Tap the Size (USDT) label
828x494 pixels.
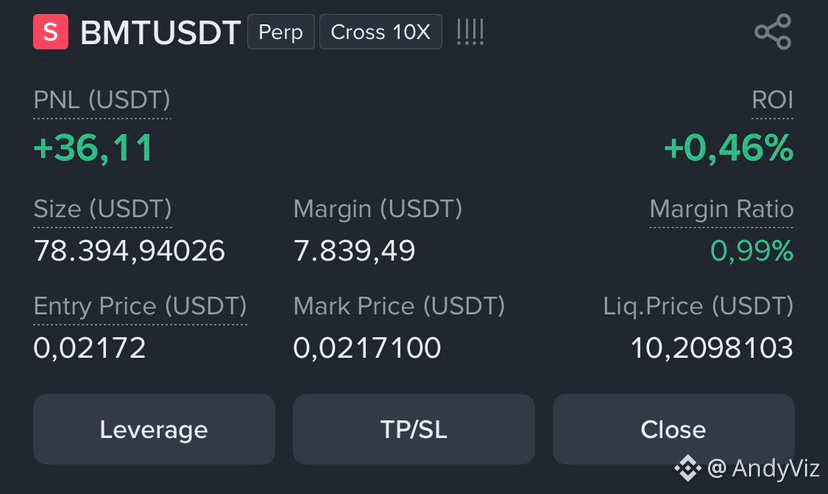click(102, 209)
